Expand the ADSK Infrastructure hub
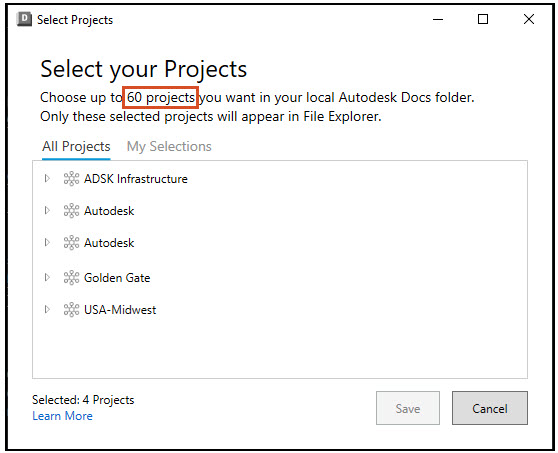Viewport: 558px width, 453px height. pyautogui.click(x=47, y=178)
